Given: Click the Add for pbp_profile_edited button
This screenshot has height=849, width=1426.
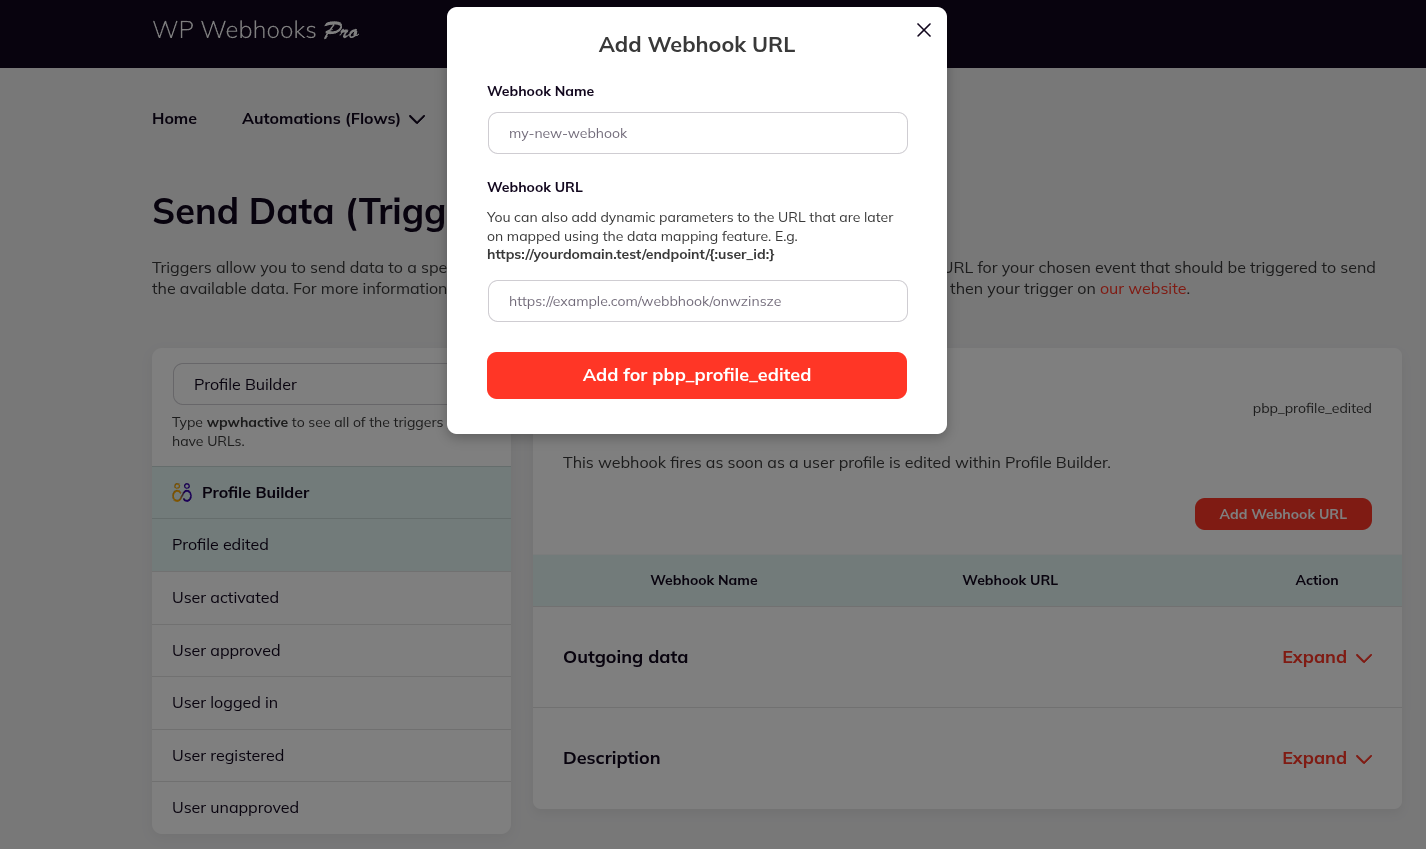Looking at the screenshot, I should [x=697, y=375].
